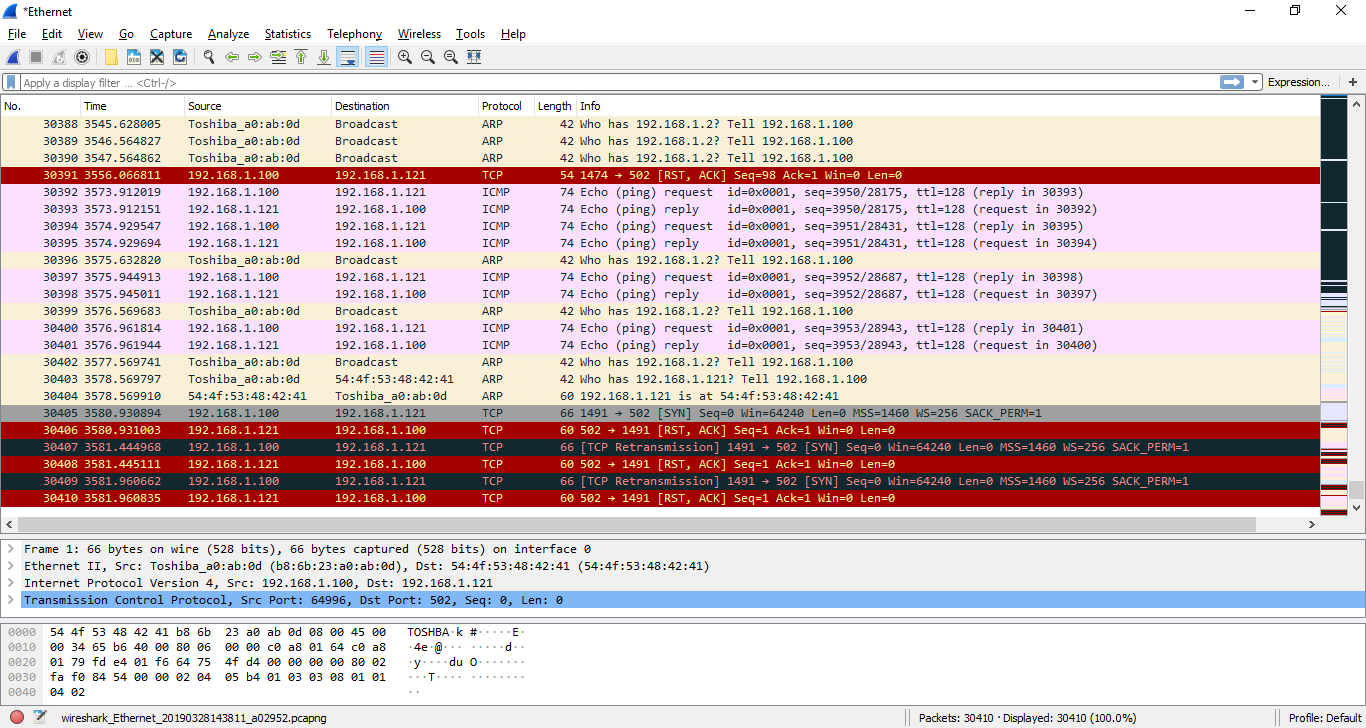Zoom out packet text
The image size is (1366, 728).
[428, 57]
